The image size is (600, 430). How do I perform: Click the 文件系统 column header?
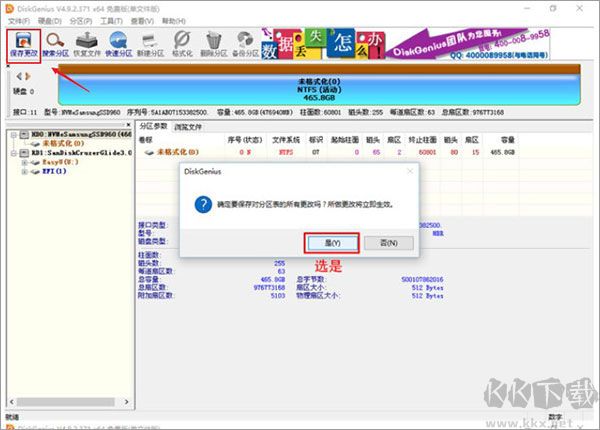point(286,140)
